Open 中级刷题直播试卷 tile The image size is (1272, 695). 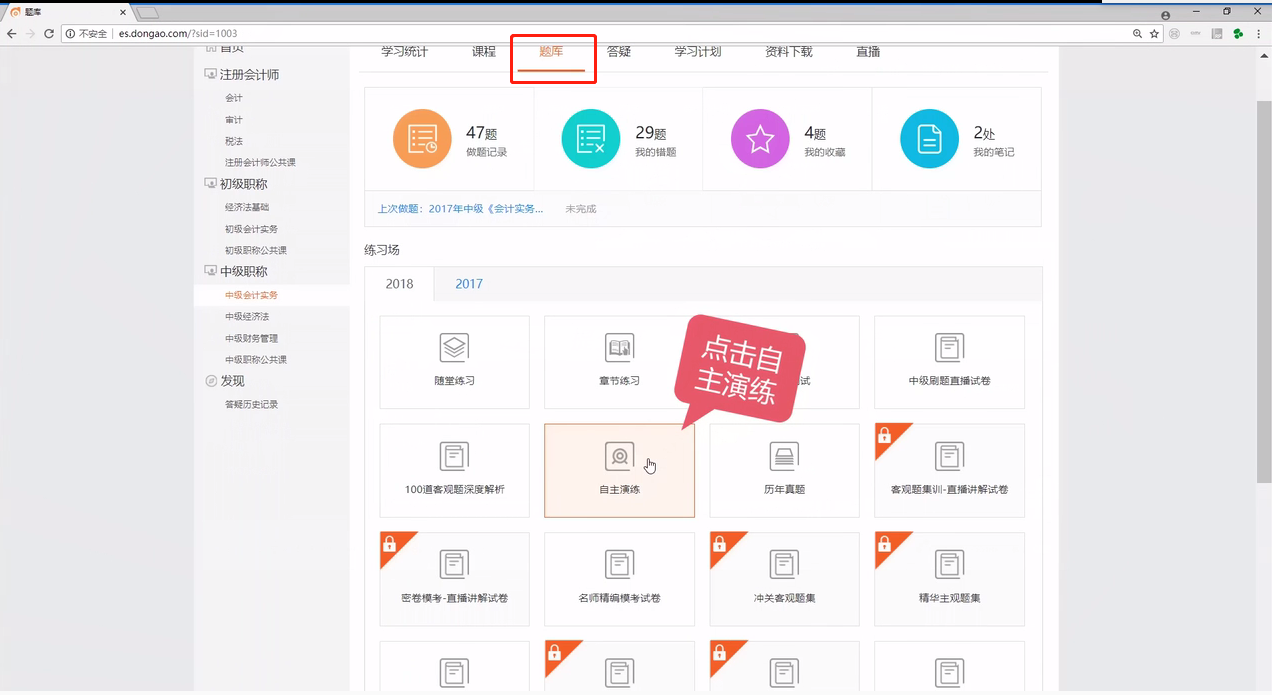point(949,361)
